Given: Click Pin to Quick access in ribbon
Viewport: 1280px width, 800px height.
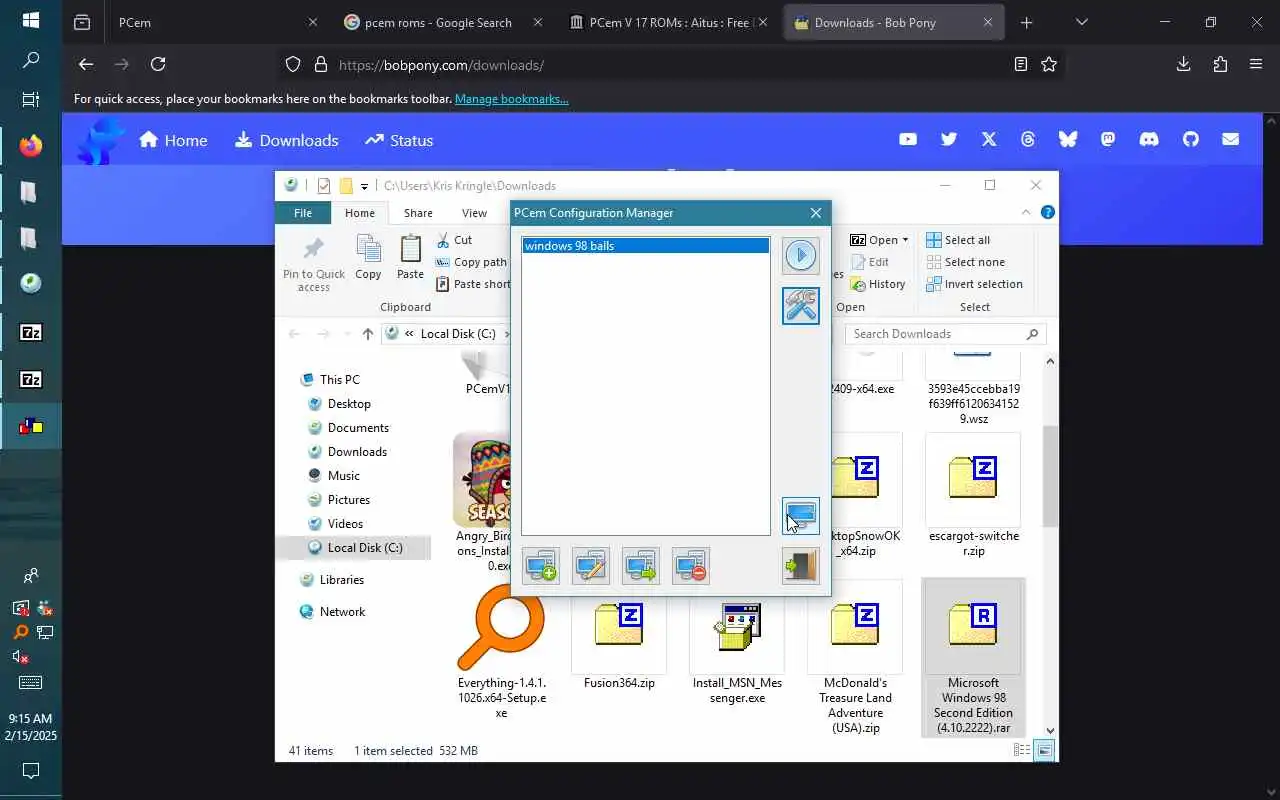Looking at the screenshot, I should (x=314, y=265).
